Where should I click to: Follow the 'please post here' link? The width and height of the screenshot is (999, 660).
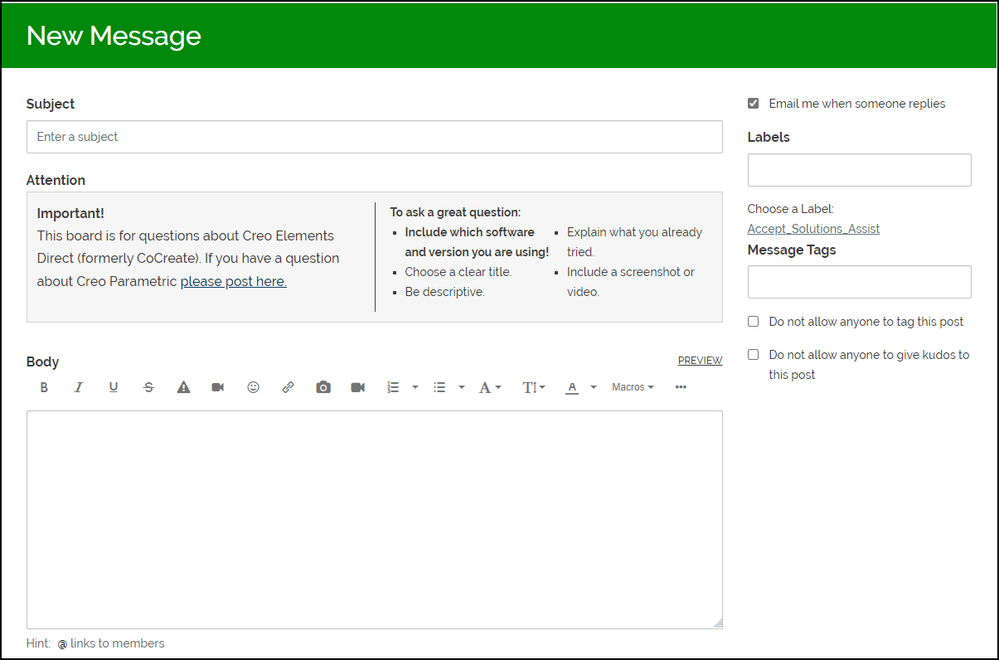point(233,282)
